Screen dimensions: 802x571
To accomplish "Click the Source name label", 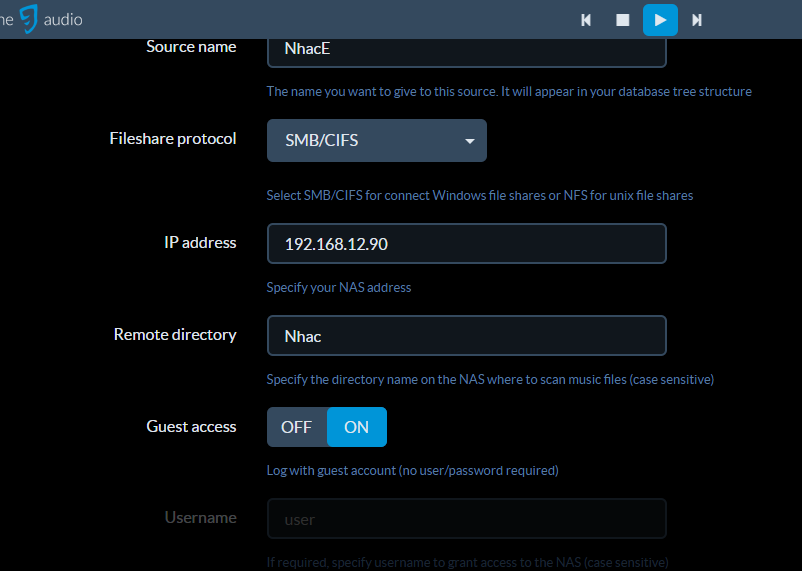I will coord(191,47).
